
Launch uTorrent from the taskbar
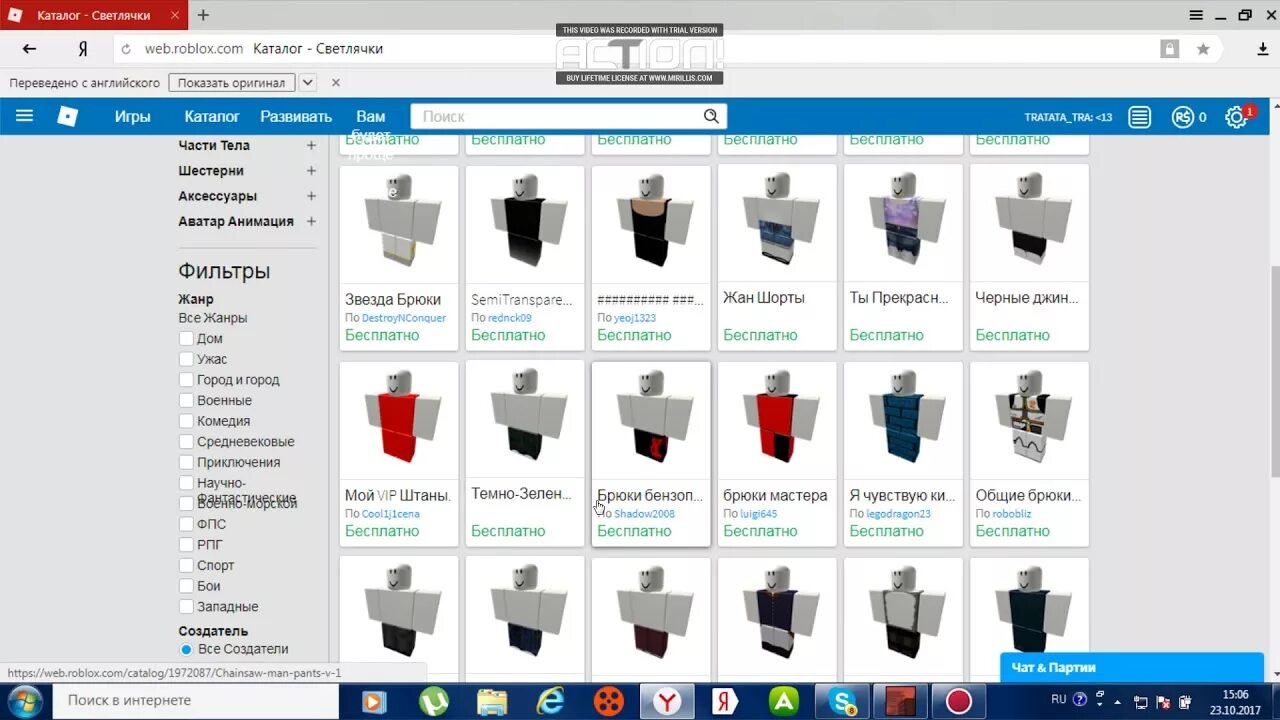point(433,701)
